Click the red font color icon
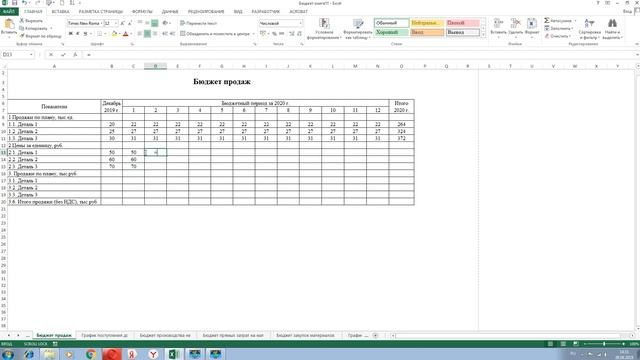640x360 pixels. pos(126,33)
